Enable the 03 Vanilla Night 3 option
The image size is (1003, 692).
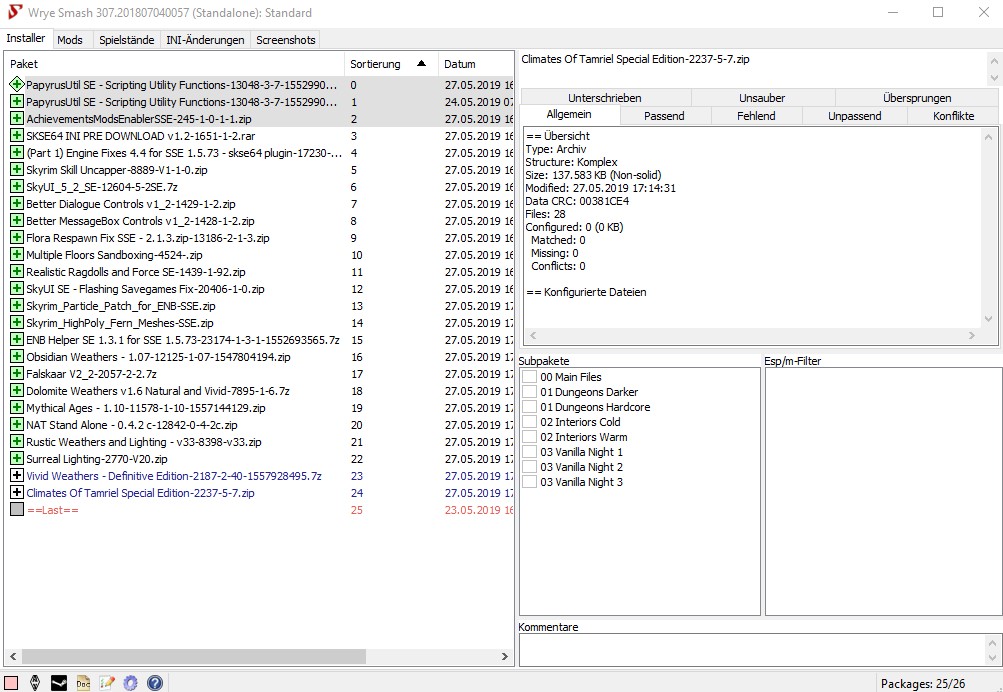[x=530, y=482]
